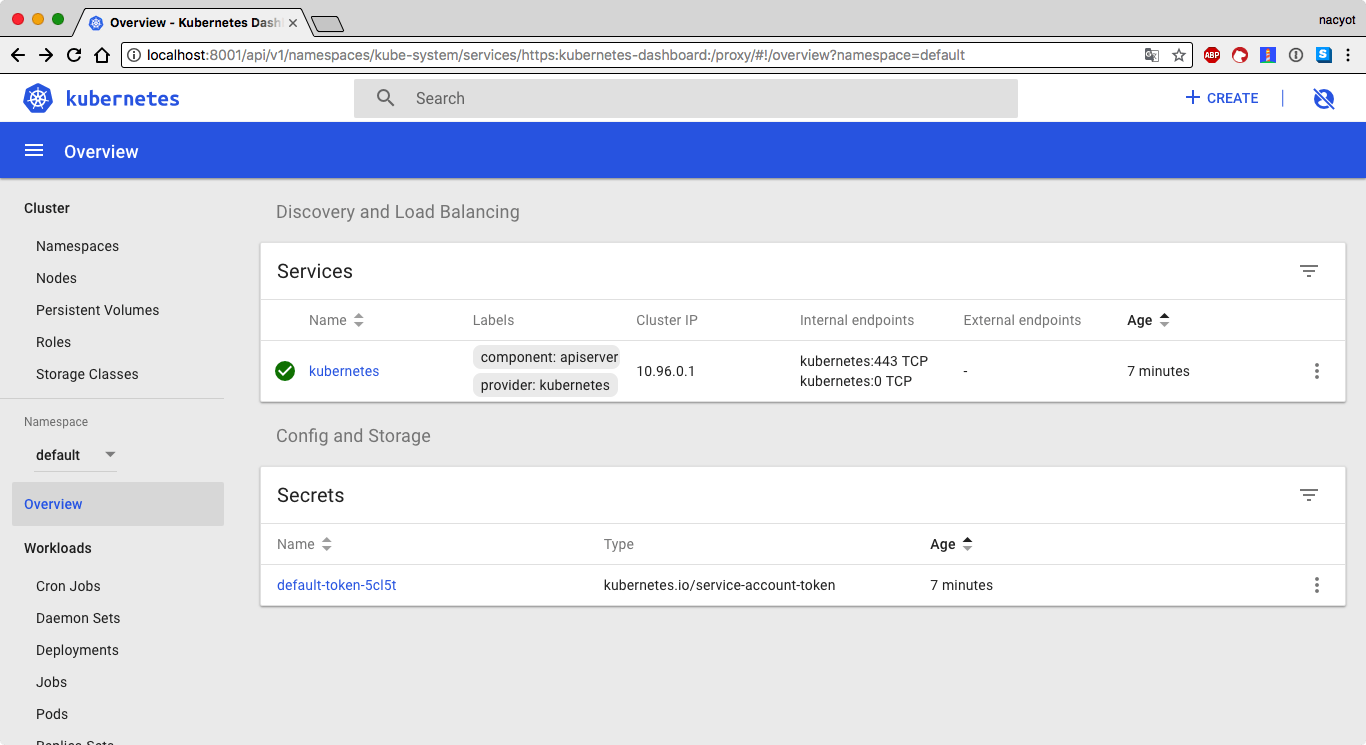Screen dimensions: 1366x745
Task: Click the Kubernetes logo icon
Action: coord(38,98)
